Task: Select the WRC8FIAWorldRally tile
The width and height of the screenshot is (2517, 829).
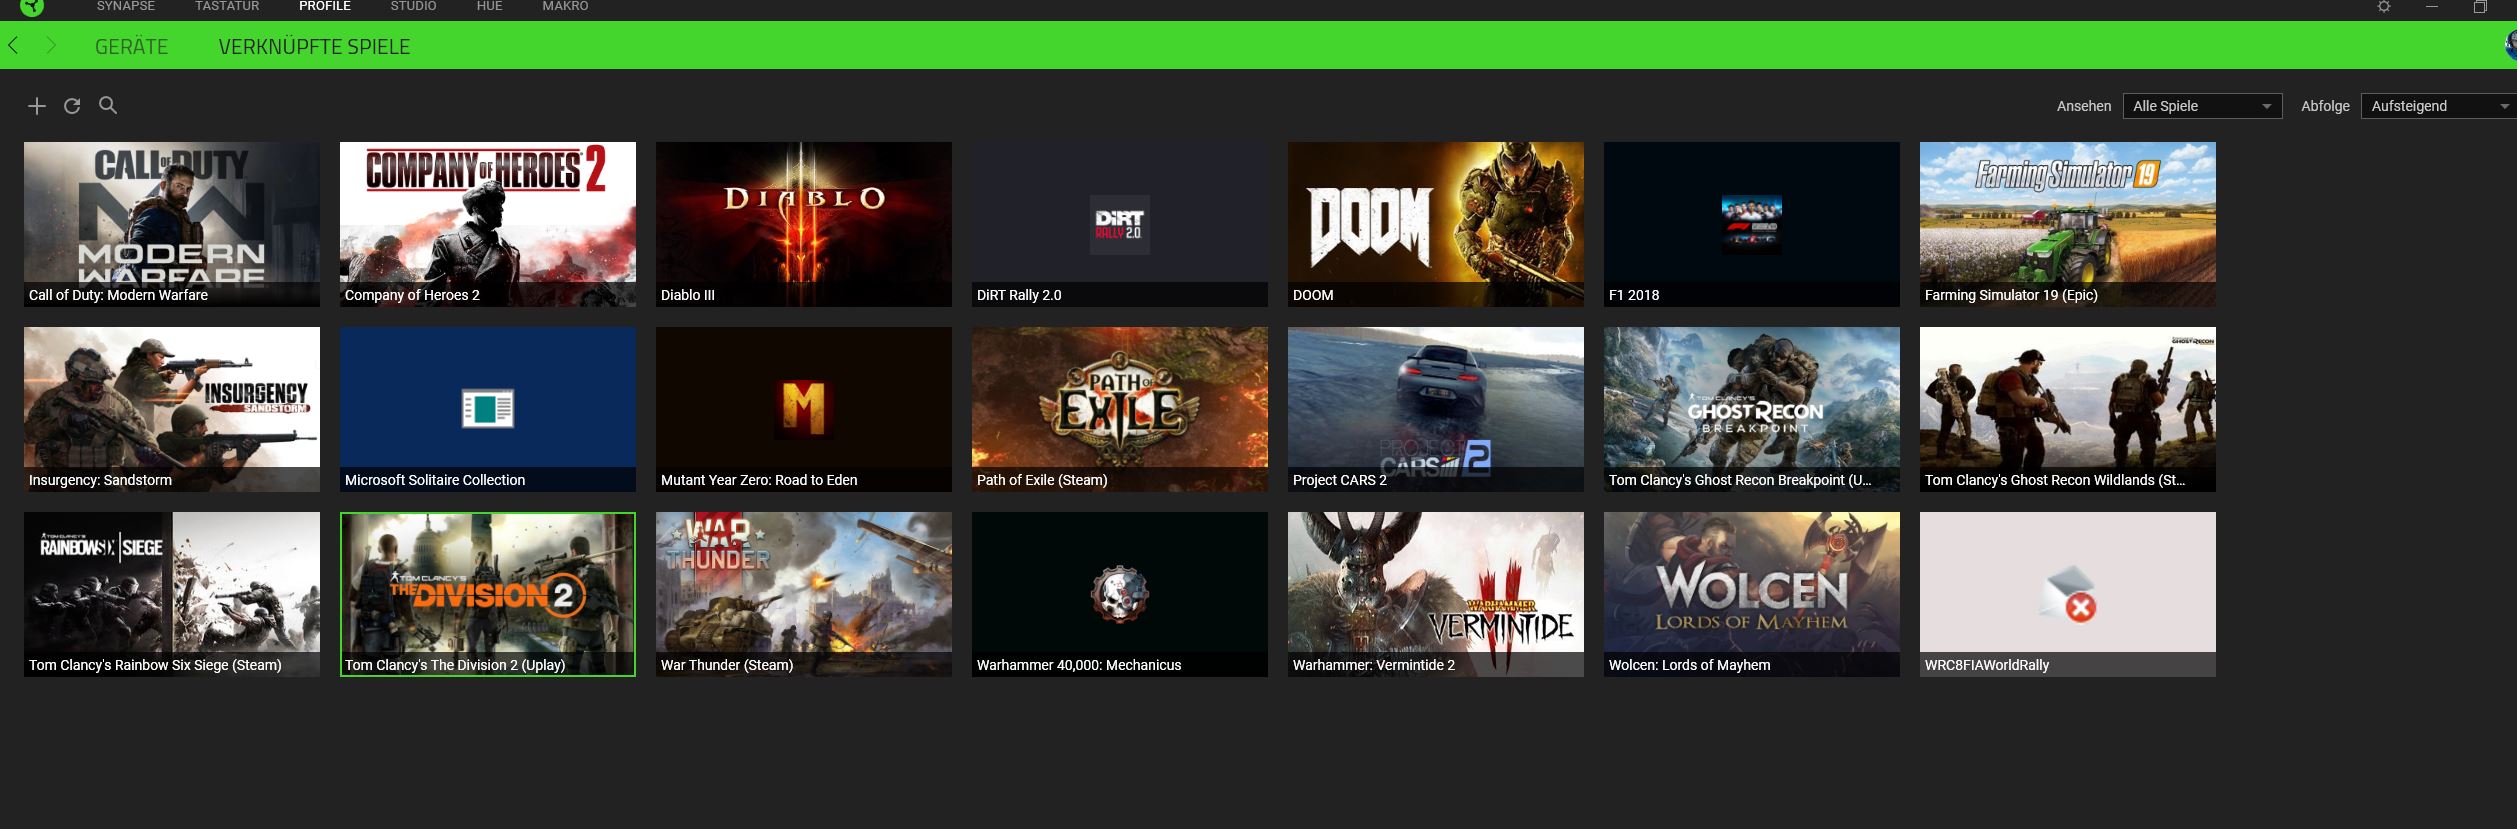Action: (2068, 594)
